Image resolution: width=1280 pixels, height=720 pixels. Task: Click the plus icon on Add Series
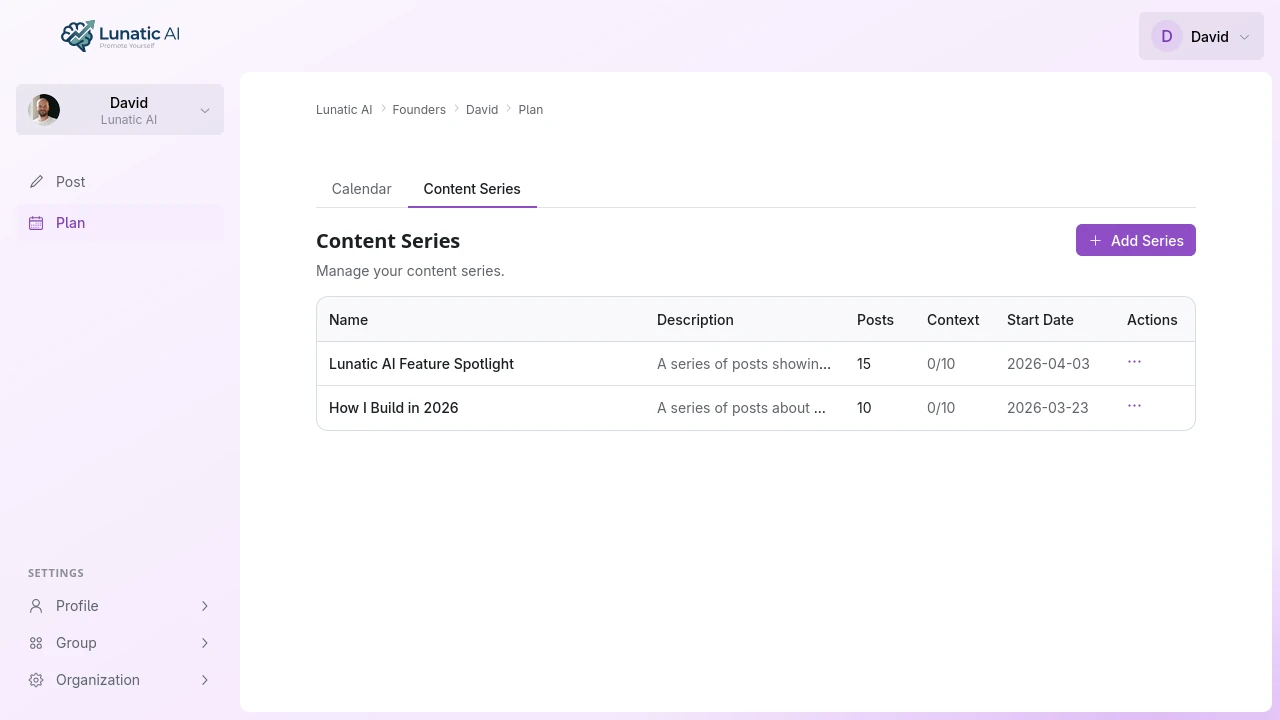[x=1095, y=240]
